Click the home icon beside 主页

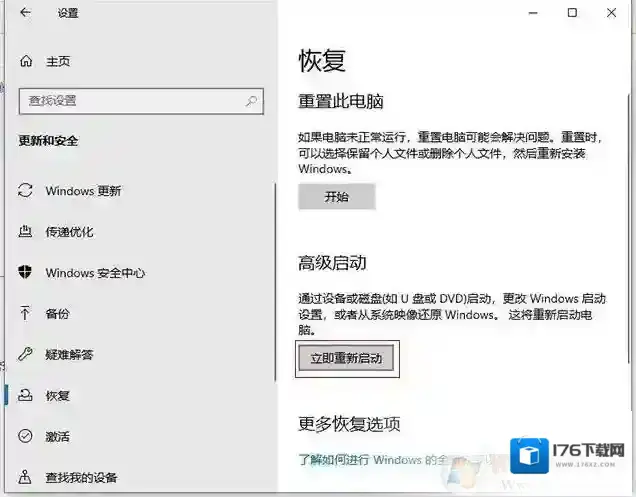26,61
